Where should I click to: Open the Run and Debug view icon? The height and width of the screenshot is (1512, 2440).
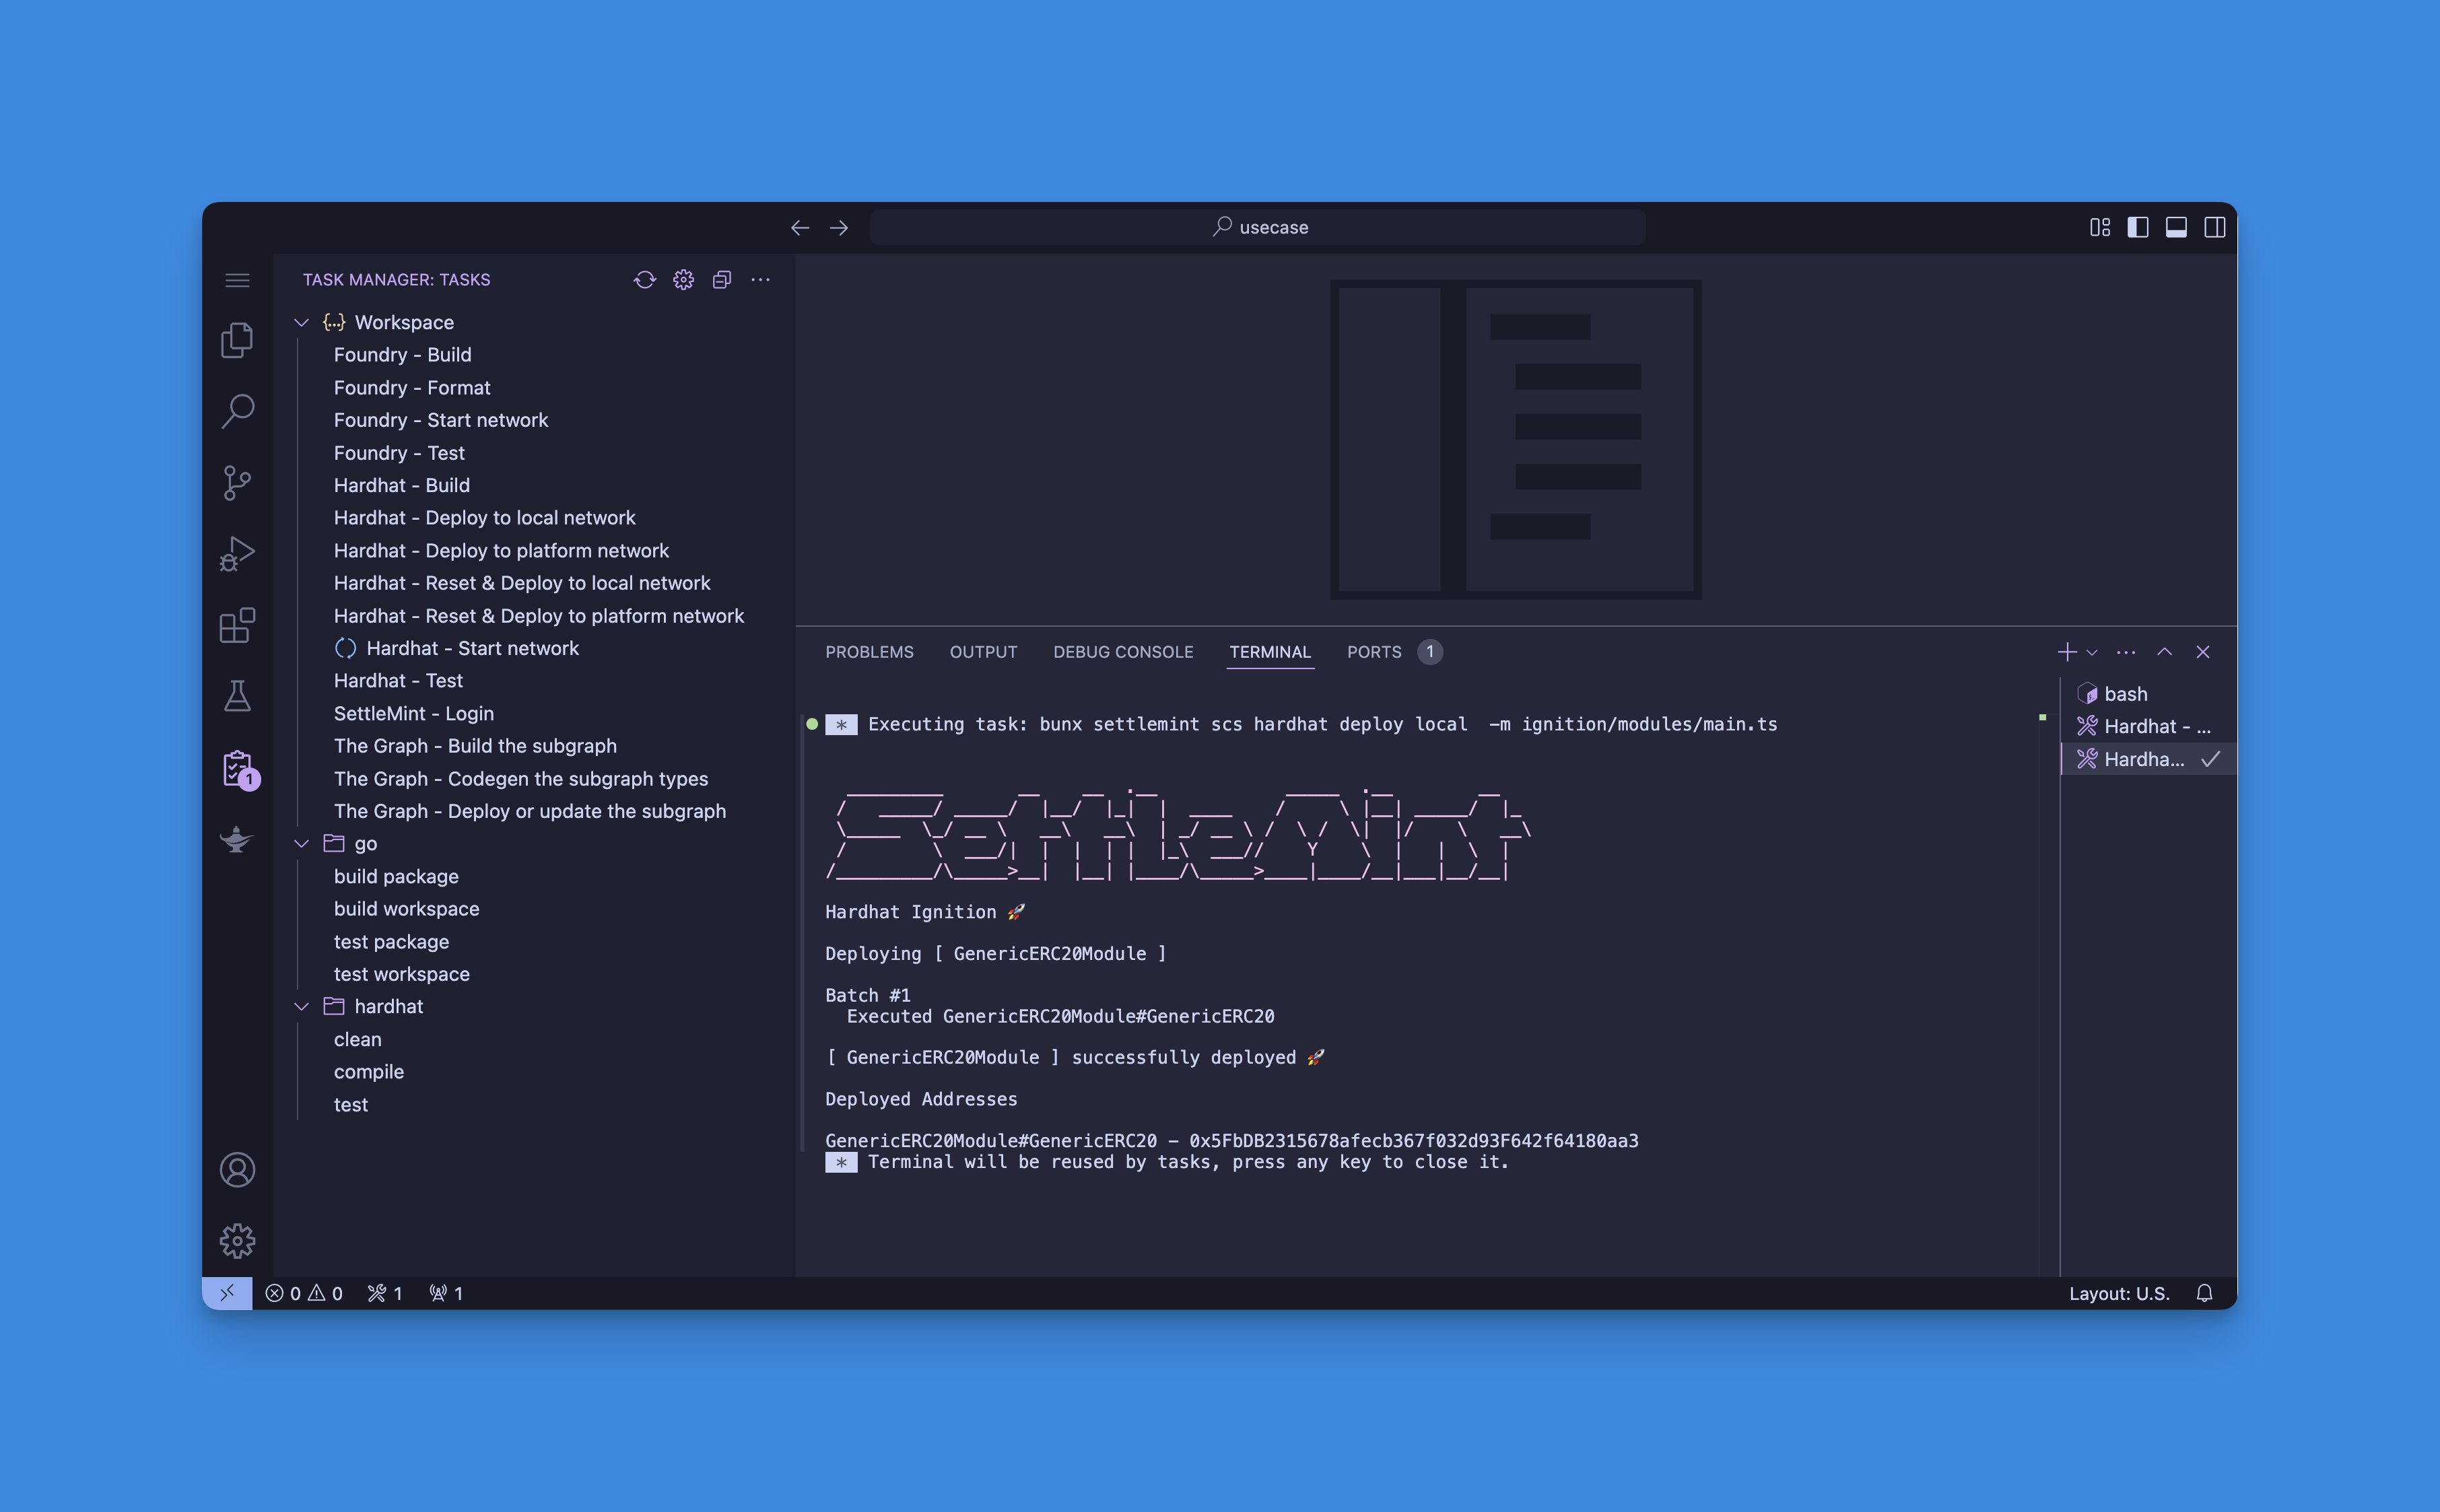tap(237, 554)
